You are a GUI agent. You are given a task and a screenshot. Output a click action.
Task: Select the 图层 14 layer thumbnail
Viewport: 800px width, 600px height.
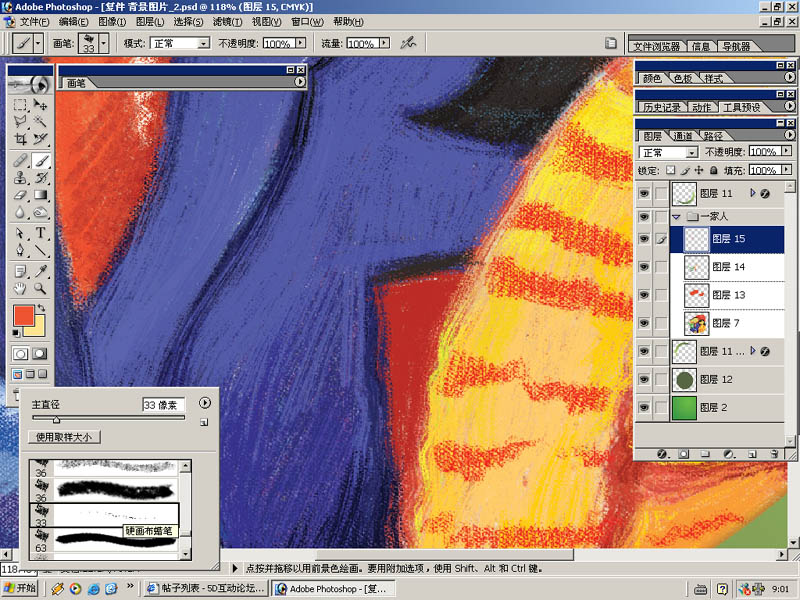[x=696, y=267]
